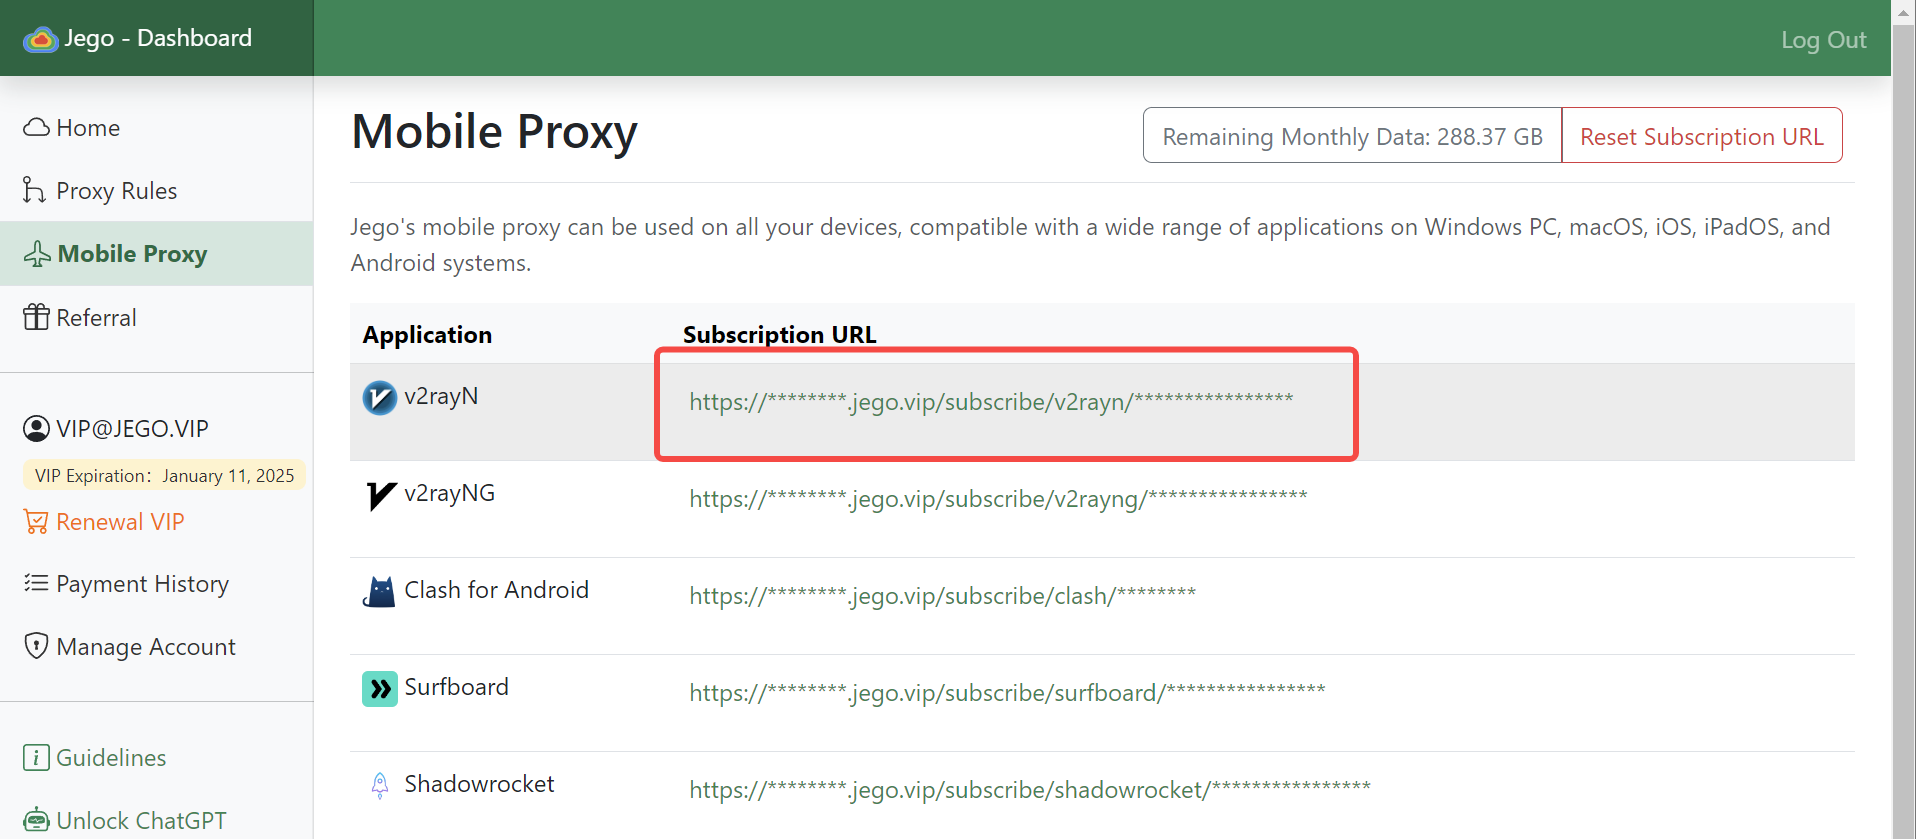
Task: Click VIP@JEGO.VIP account email text
Action: point(132,428)
